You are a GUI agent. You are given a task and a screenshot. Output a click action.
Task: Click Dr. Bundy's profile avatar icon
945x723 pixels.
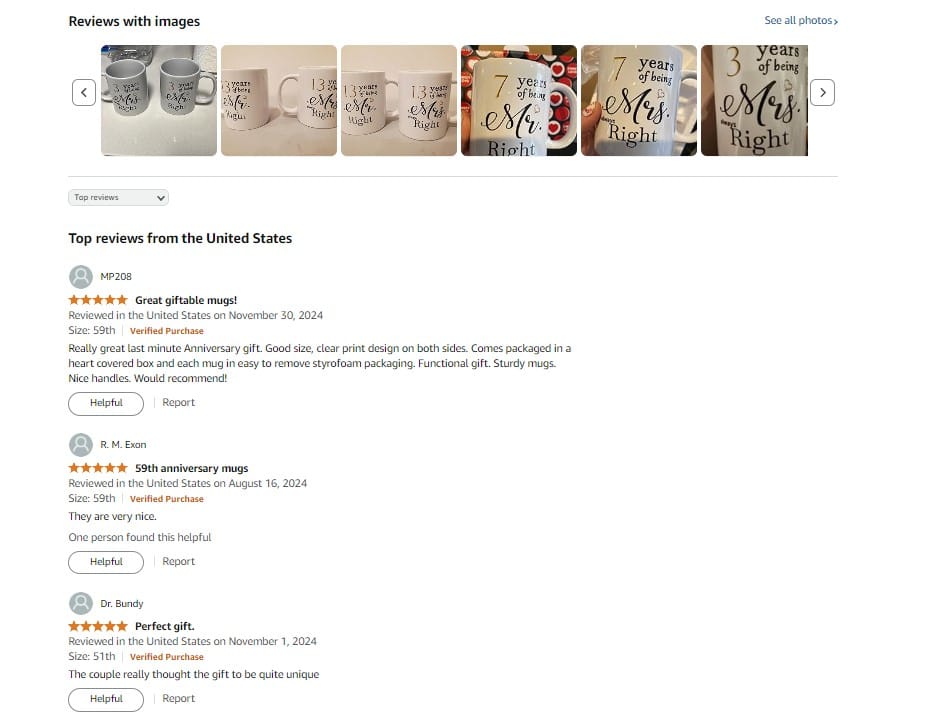tap(81, 604)
